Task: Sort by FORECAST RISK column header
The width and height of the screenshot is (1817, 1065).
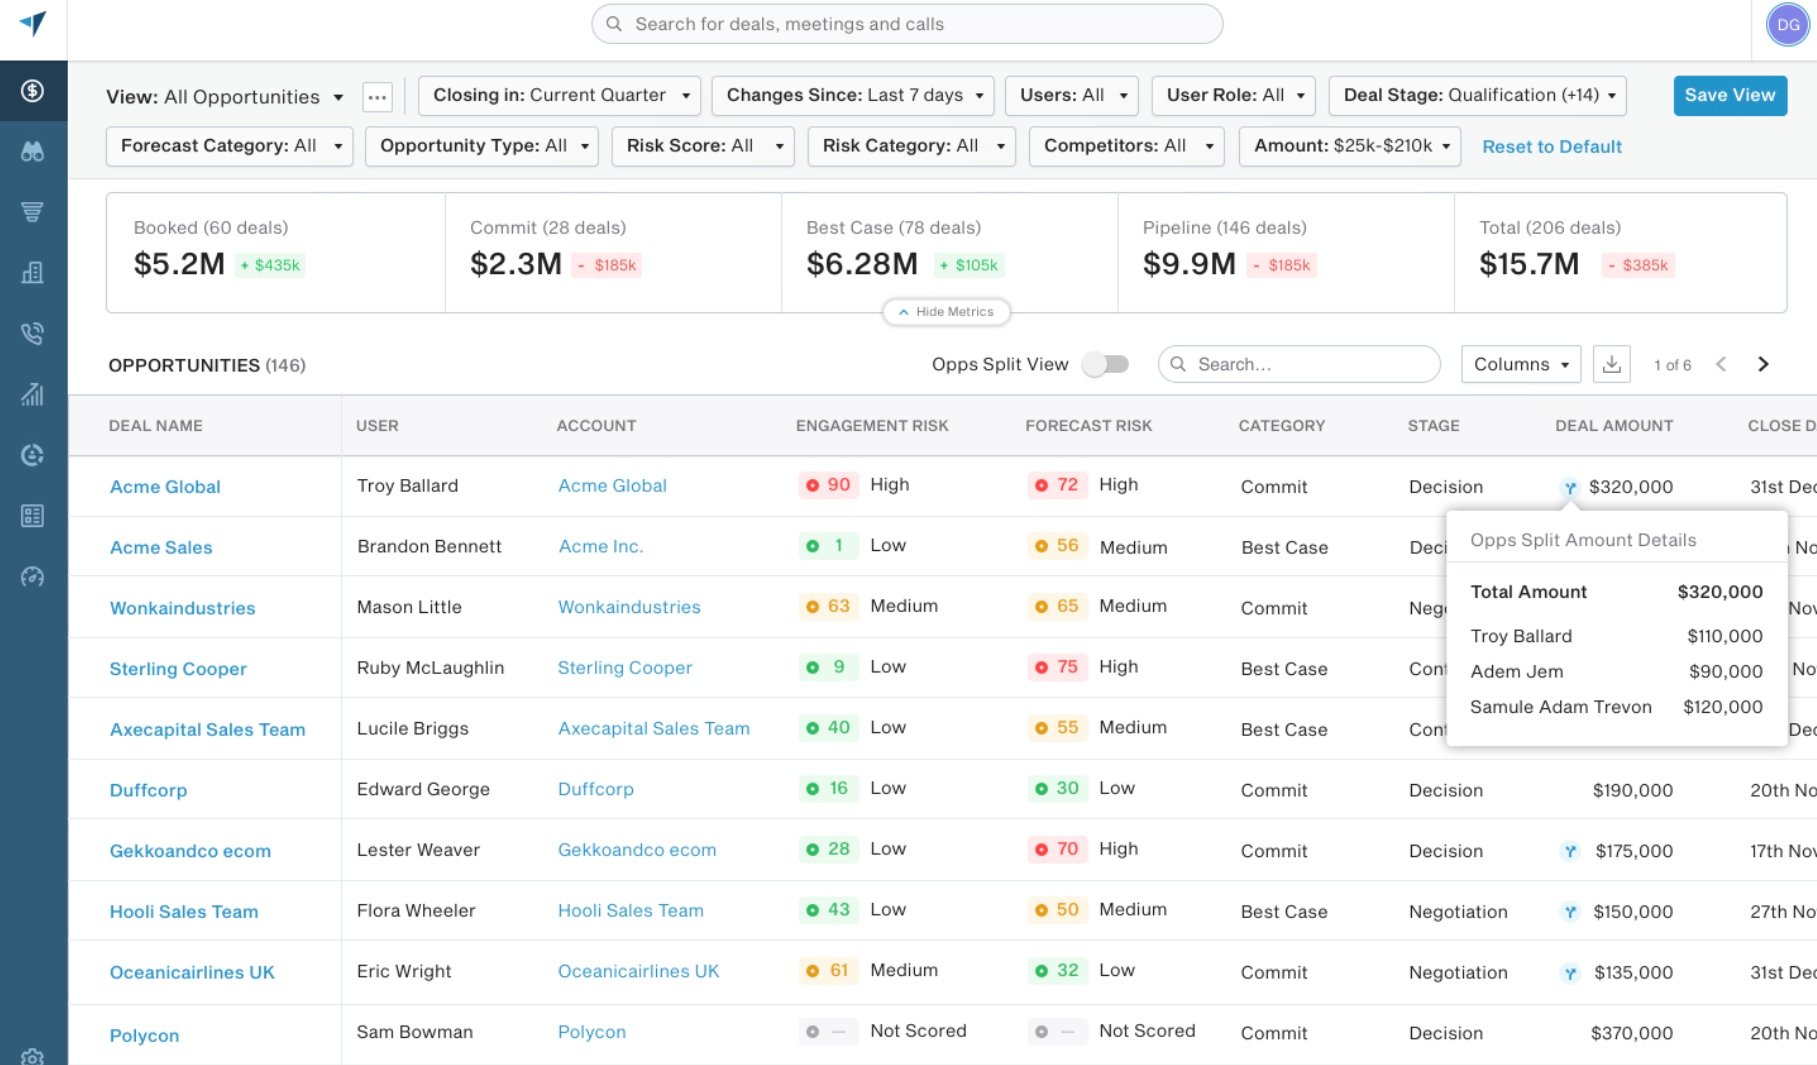Action: [1088, 426]
